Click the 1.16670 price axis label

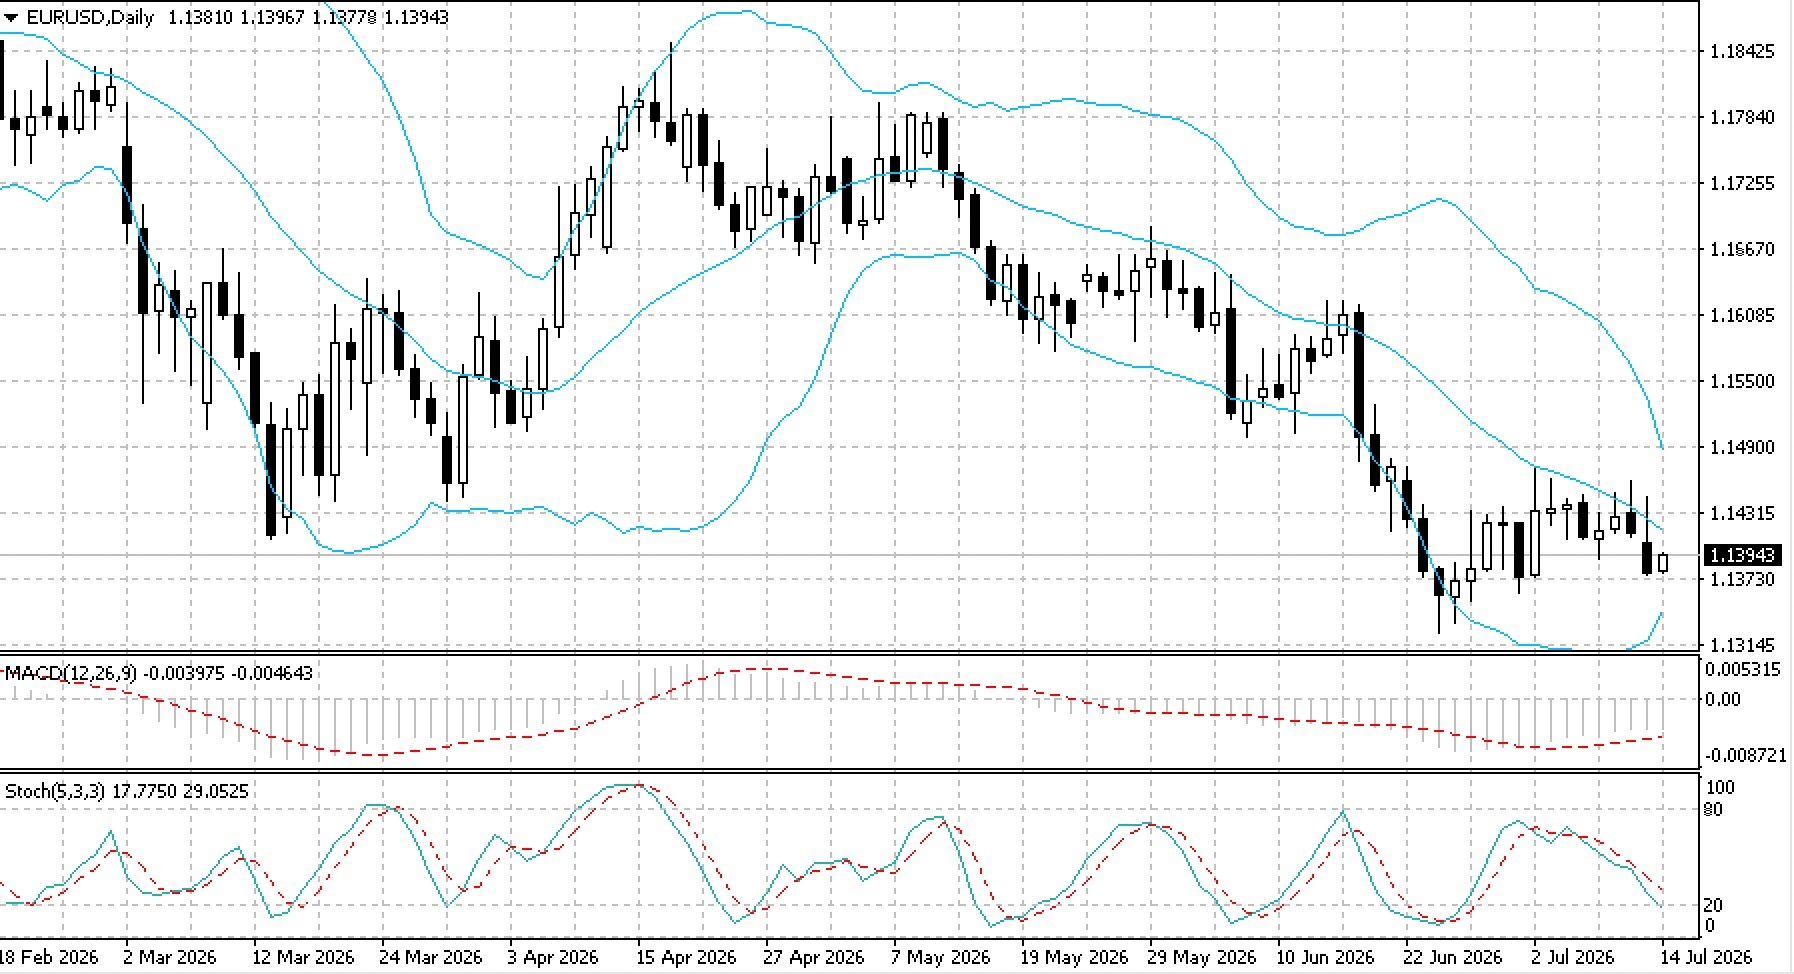tap(1743, 249)
